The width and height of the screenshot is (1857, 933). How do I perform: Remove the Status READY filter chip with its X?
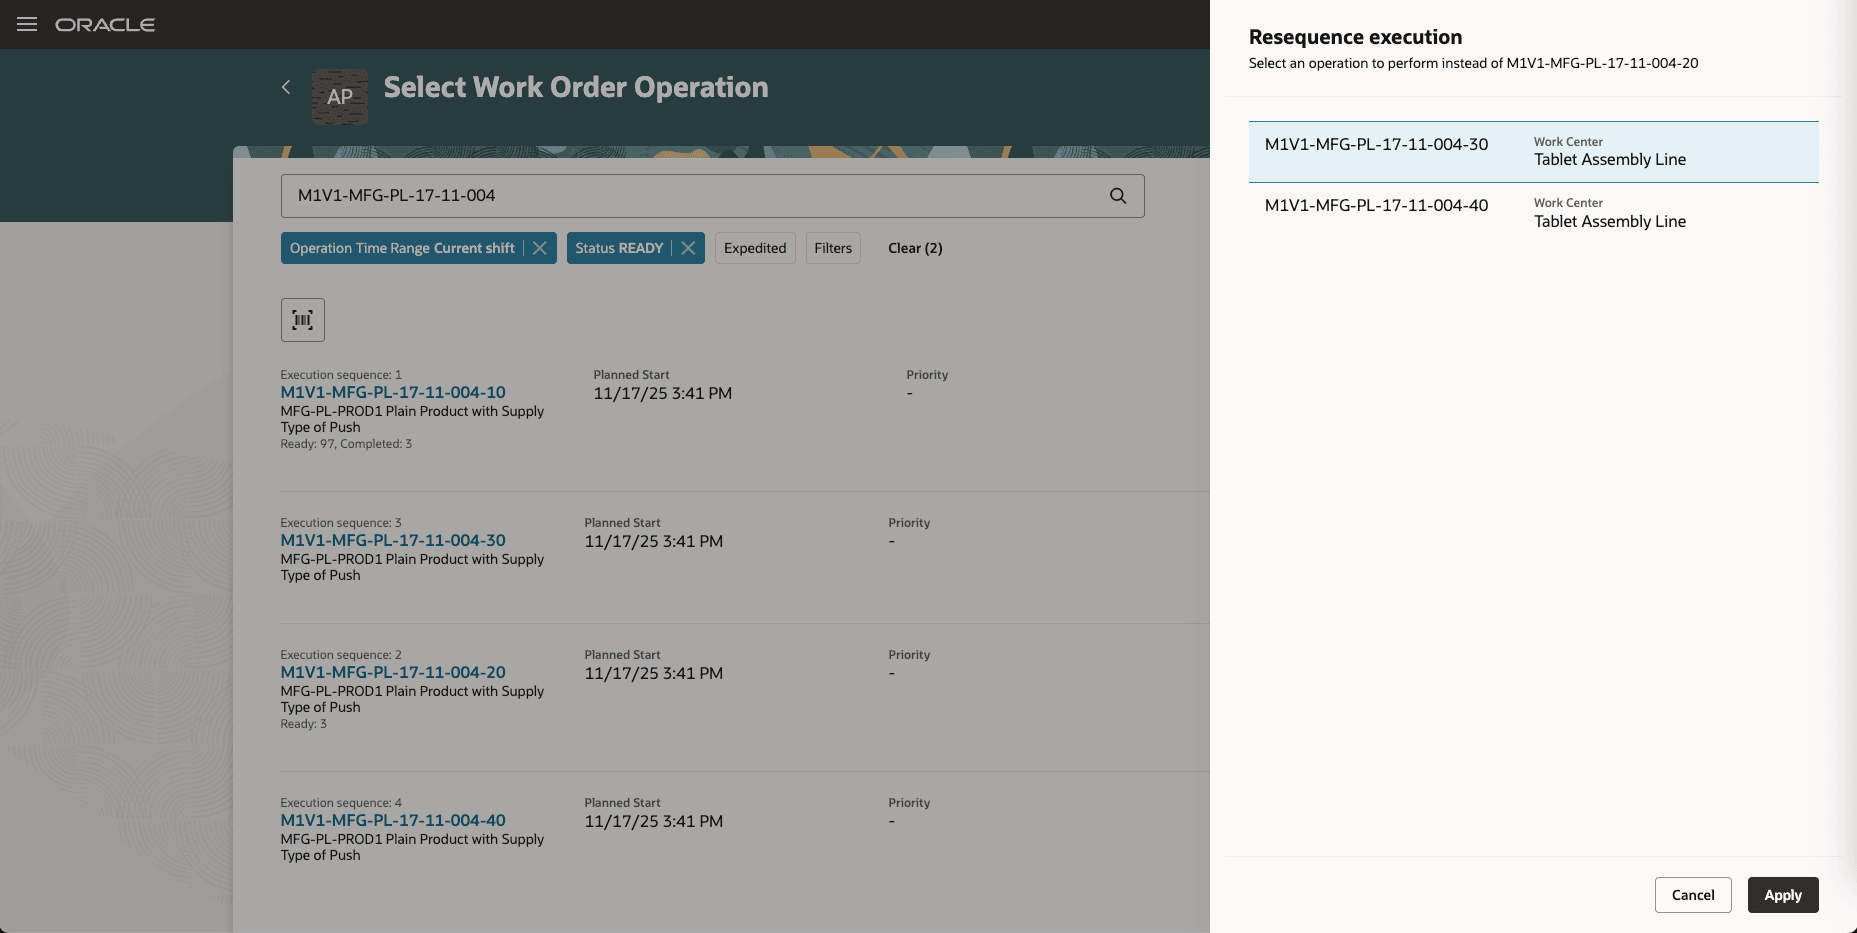687,248
